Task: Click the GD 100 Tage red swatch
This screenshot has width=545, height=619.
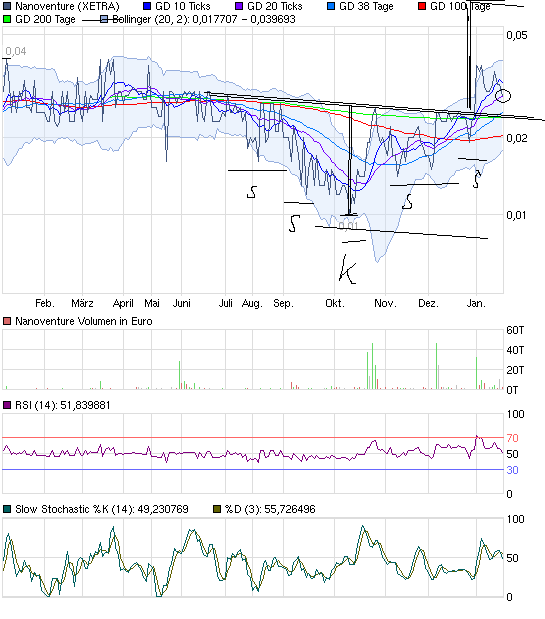Action: click(422, 6)
